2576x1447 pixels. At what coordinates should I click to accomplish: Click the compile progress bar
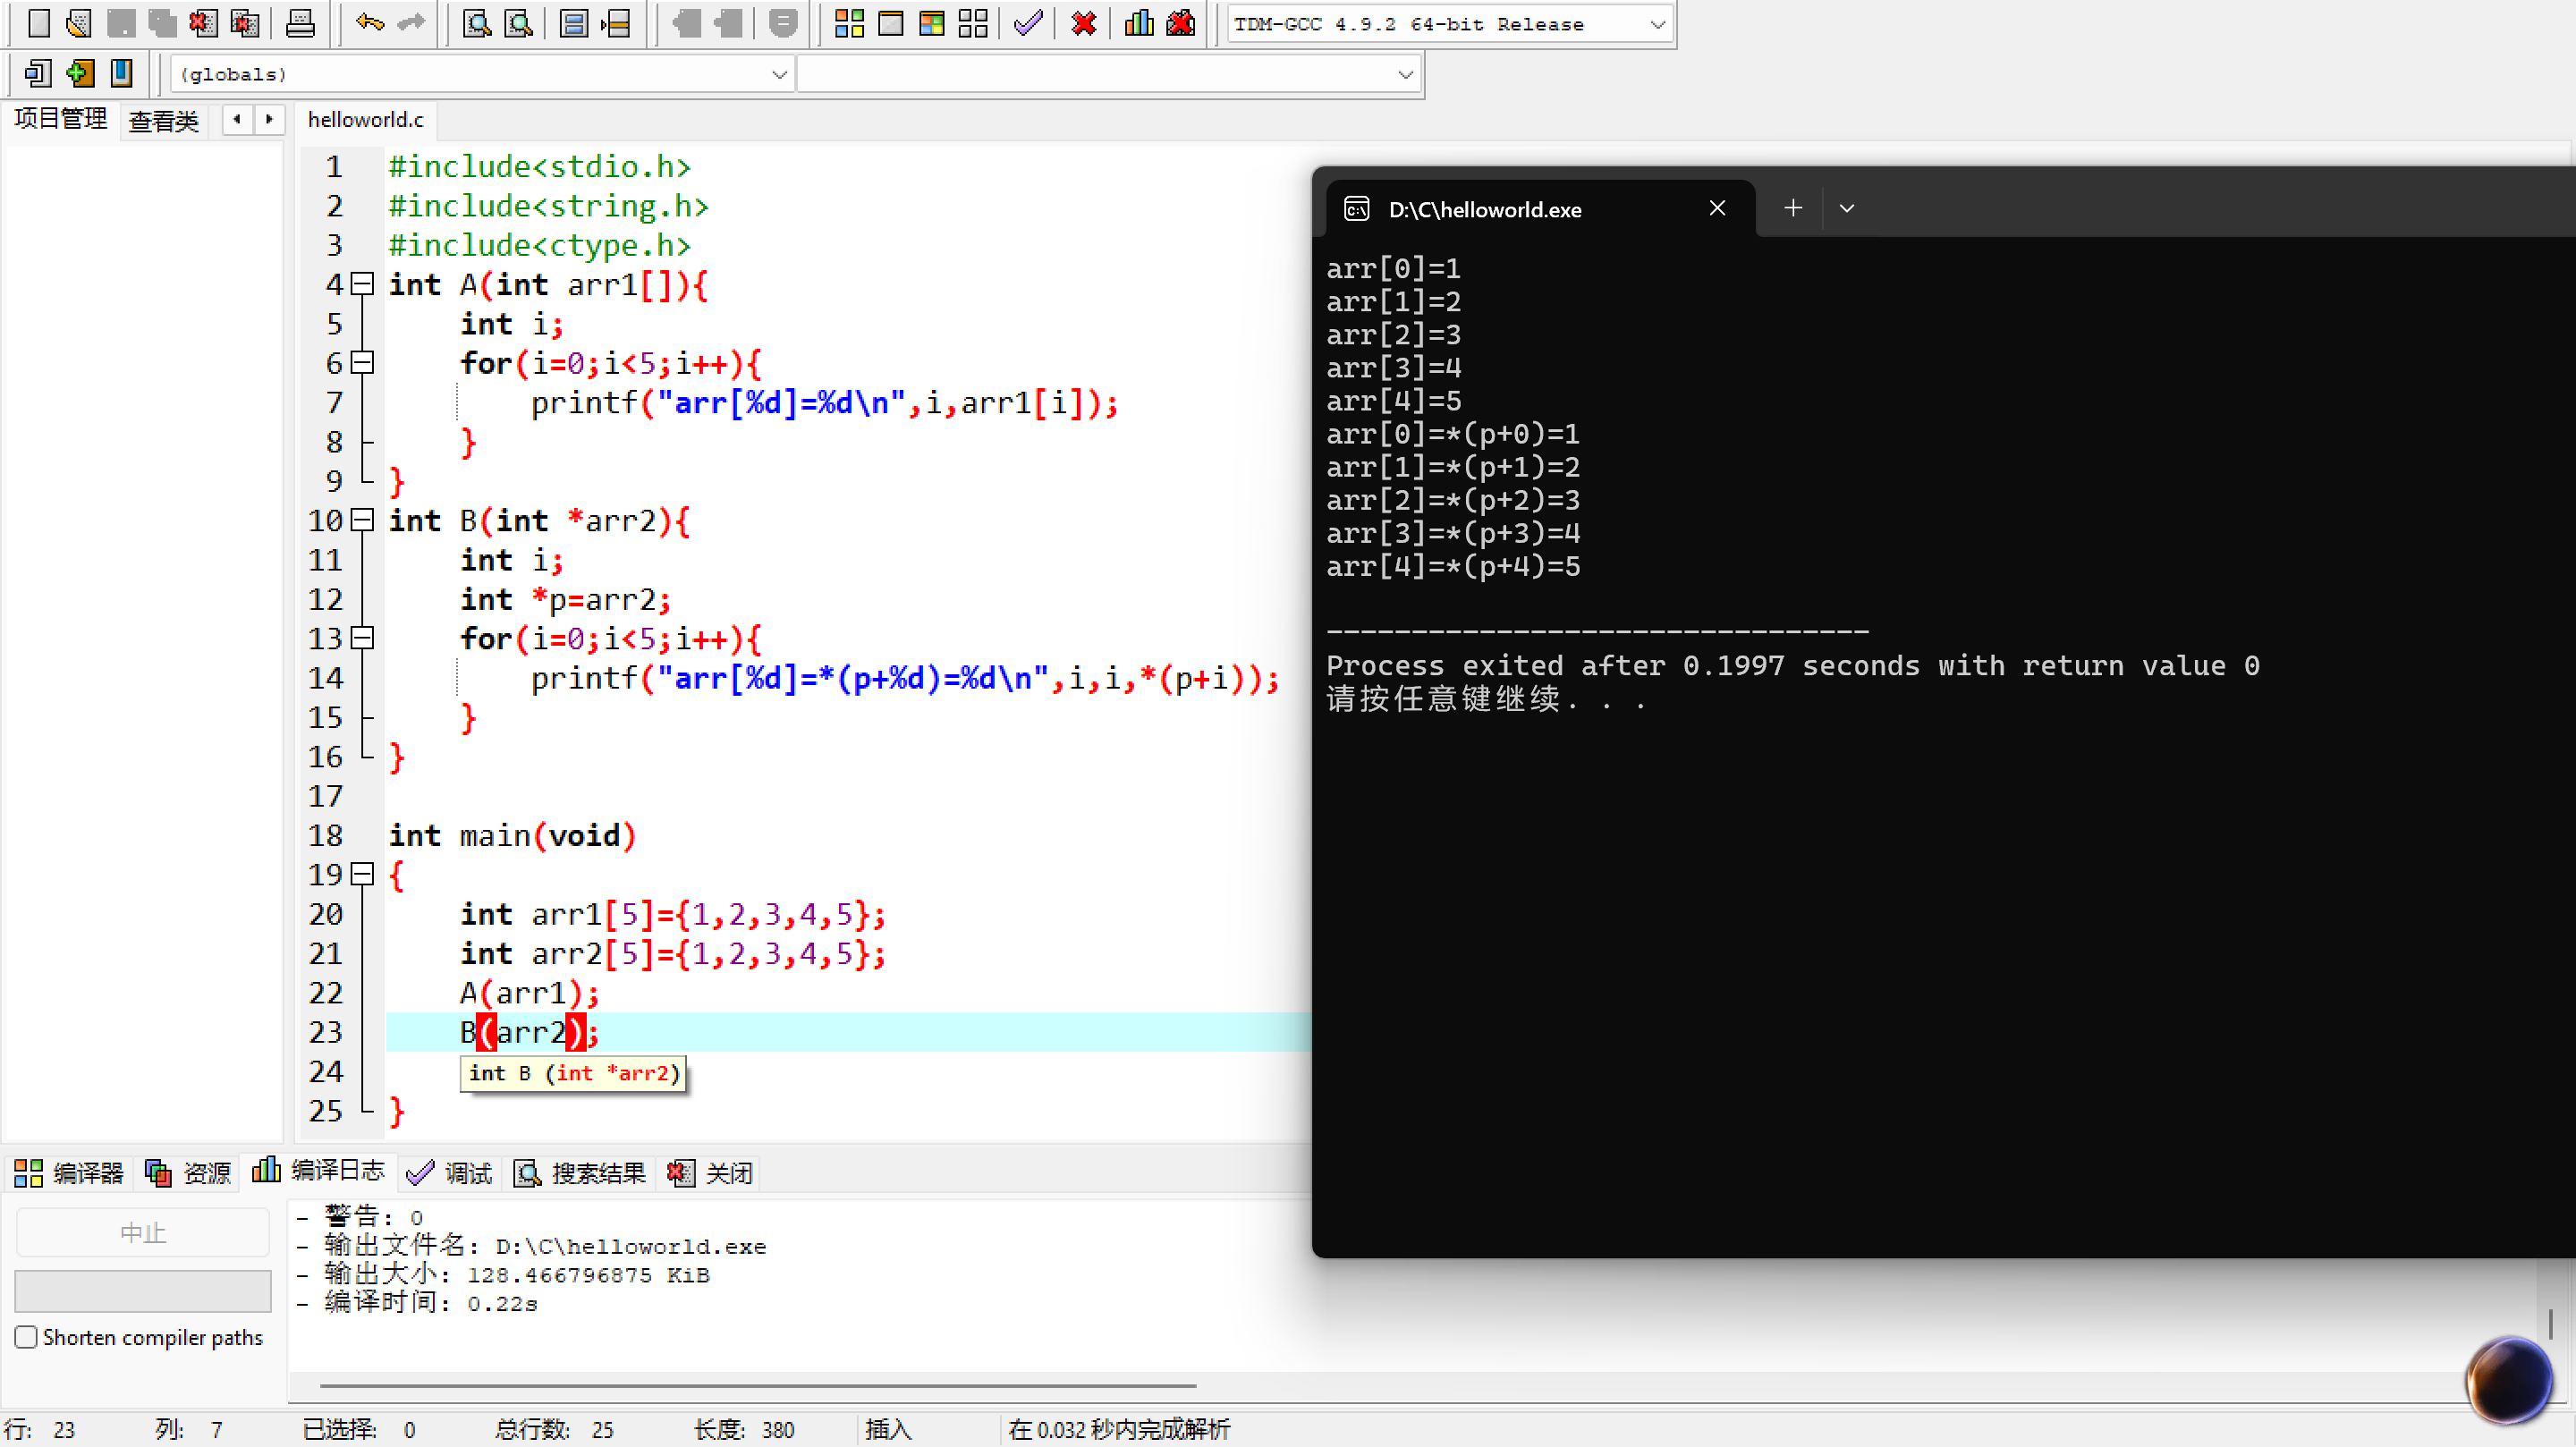(143, 1290)
